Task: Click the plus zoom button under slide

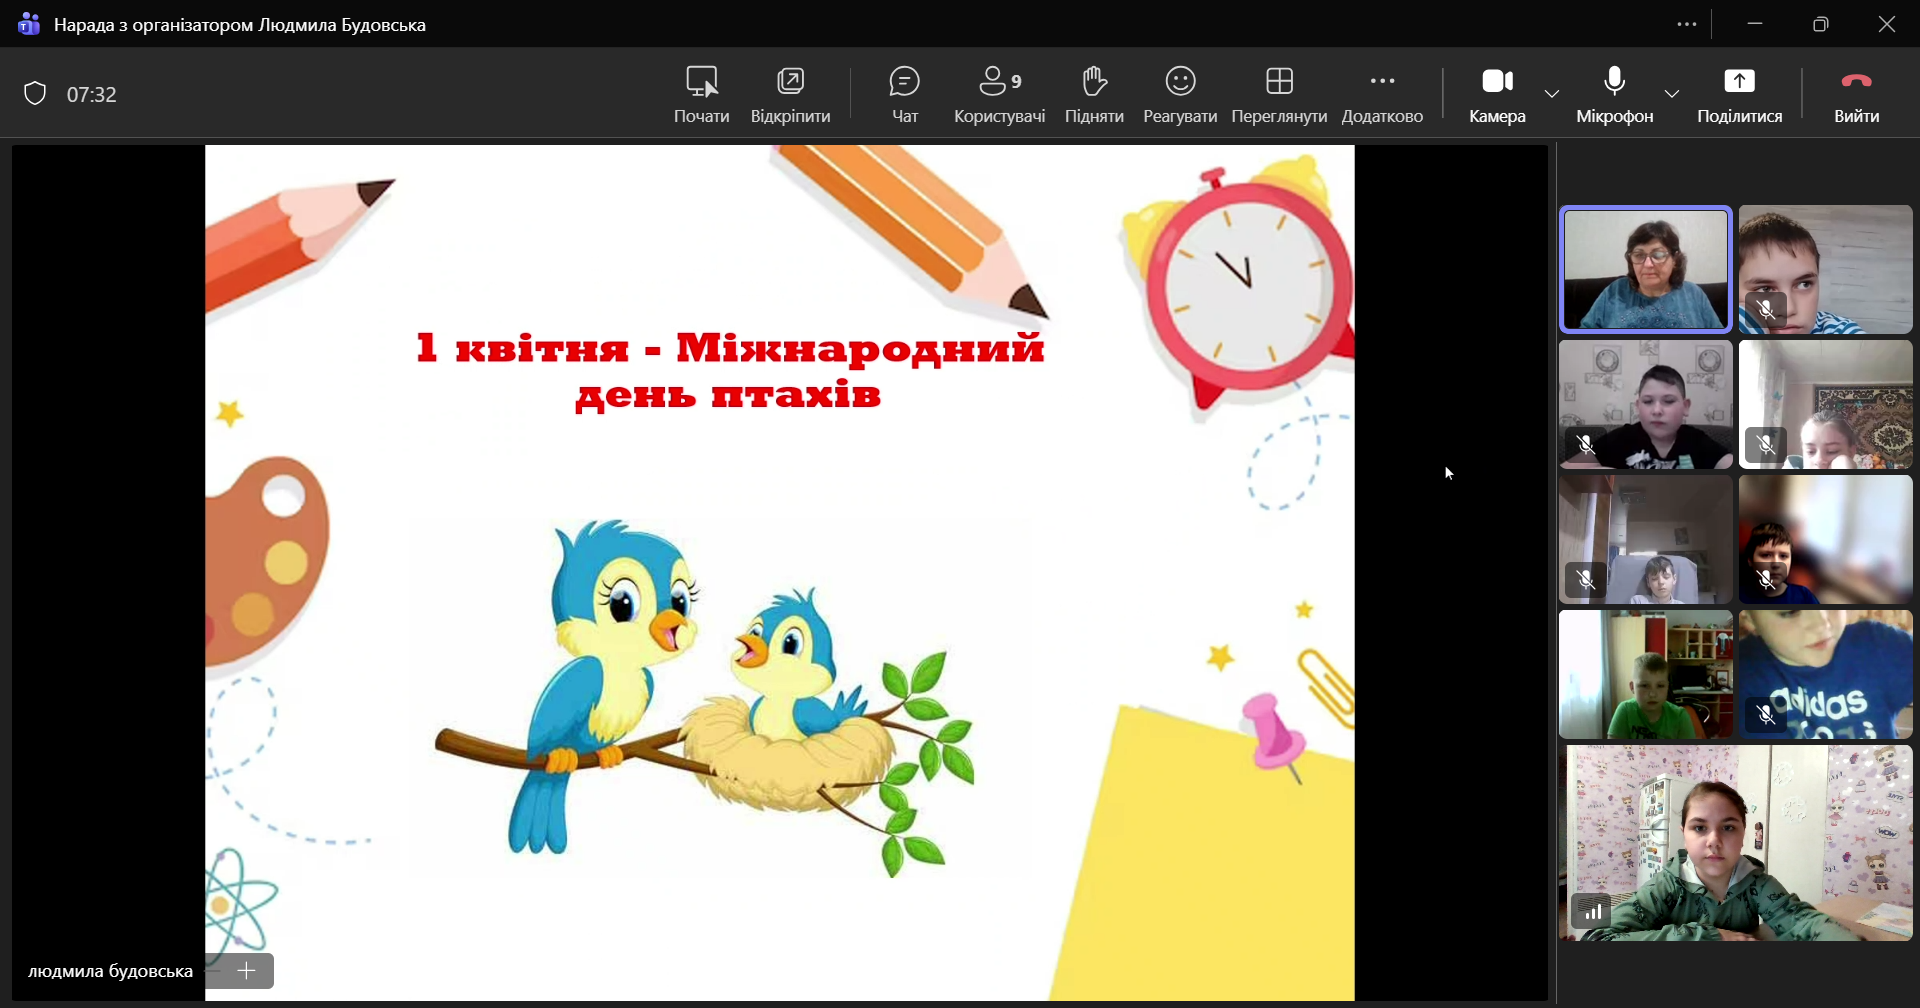Action: coord(247,970)
